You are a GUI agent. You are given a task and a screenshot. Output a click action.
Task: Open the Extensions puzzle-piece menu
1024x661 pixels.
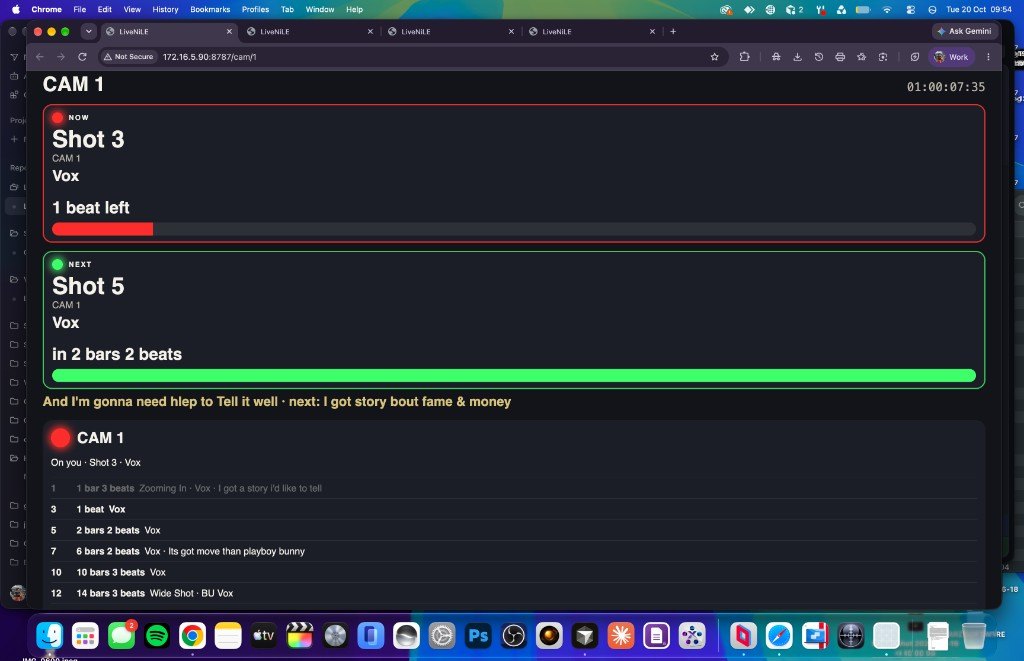(x=744, y=57)
